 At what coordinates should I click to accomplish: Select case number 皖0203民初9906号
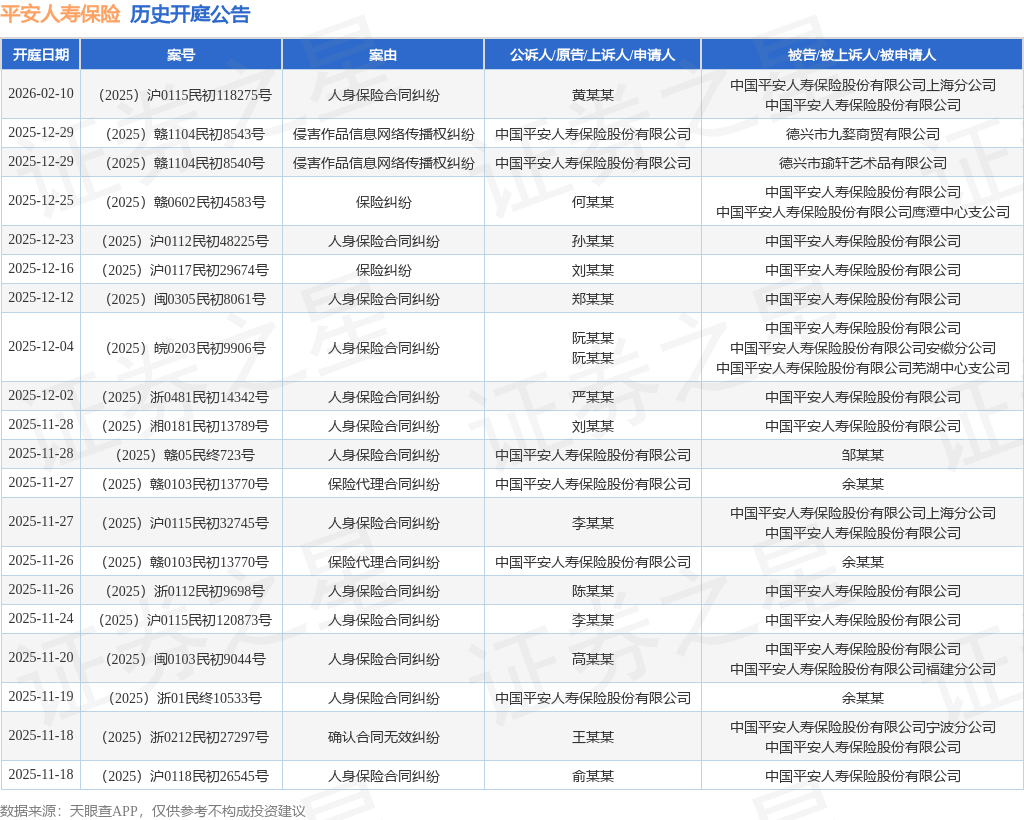click(185, 349)
